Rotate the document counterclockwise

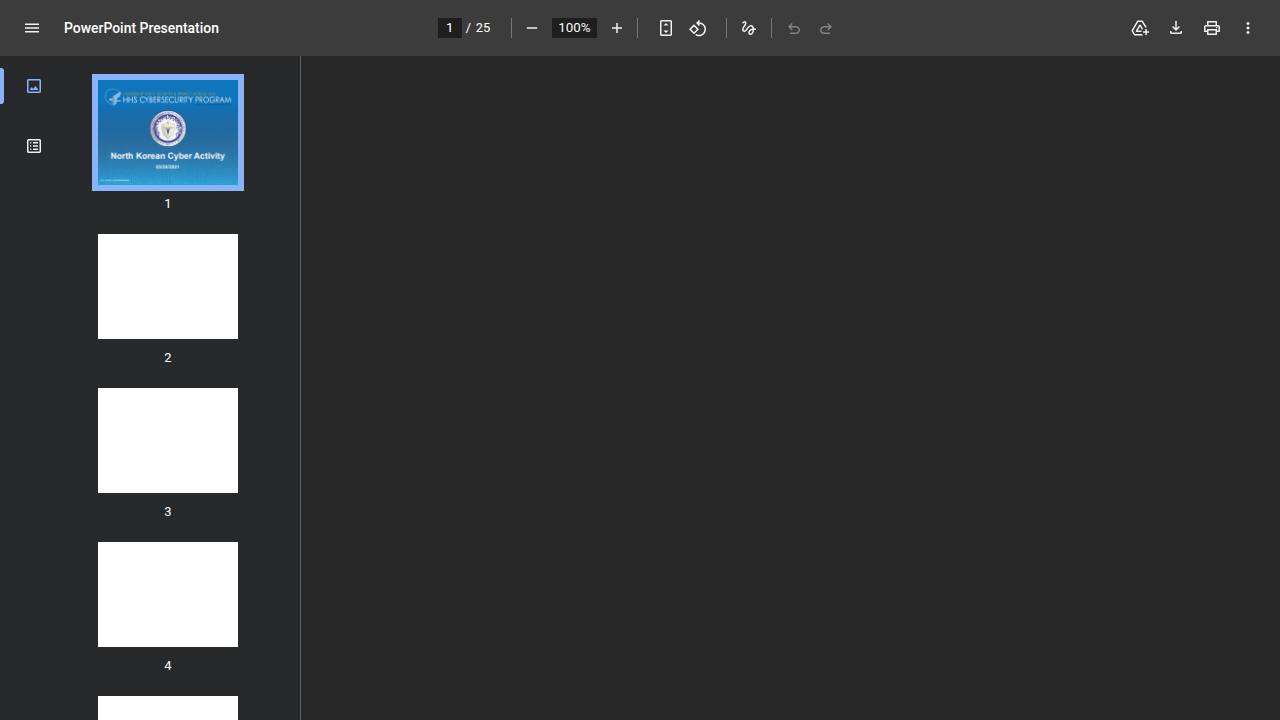pos(698,28)
